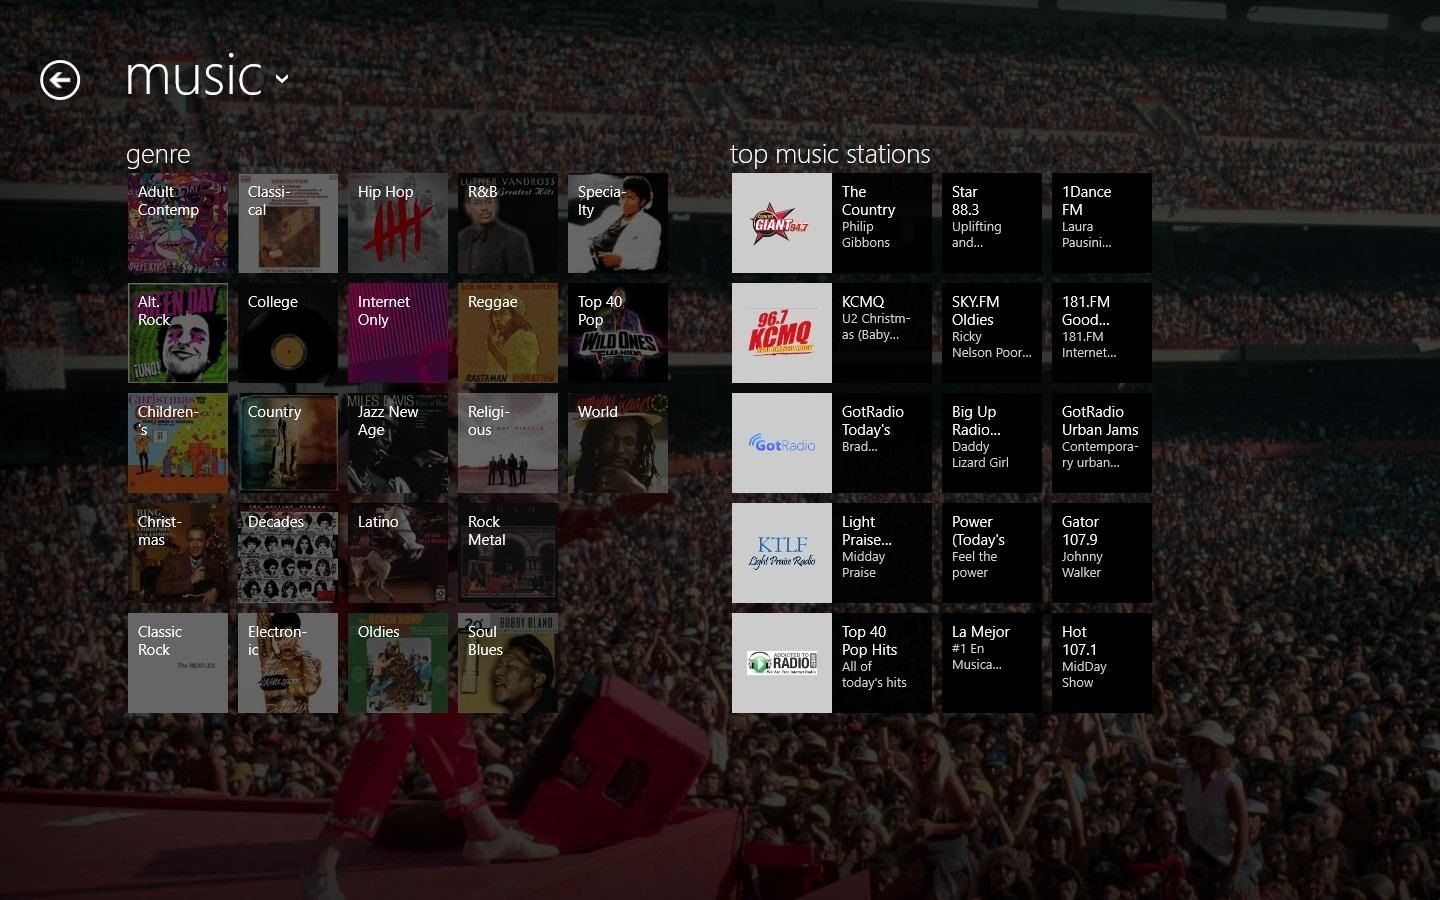
Task: Choose the Christmas genre tile
Action: [x=178, y=553]
